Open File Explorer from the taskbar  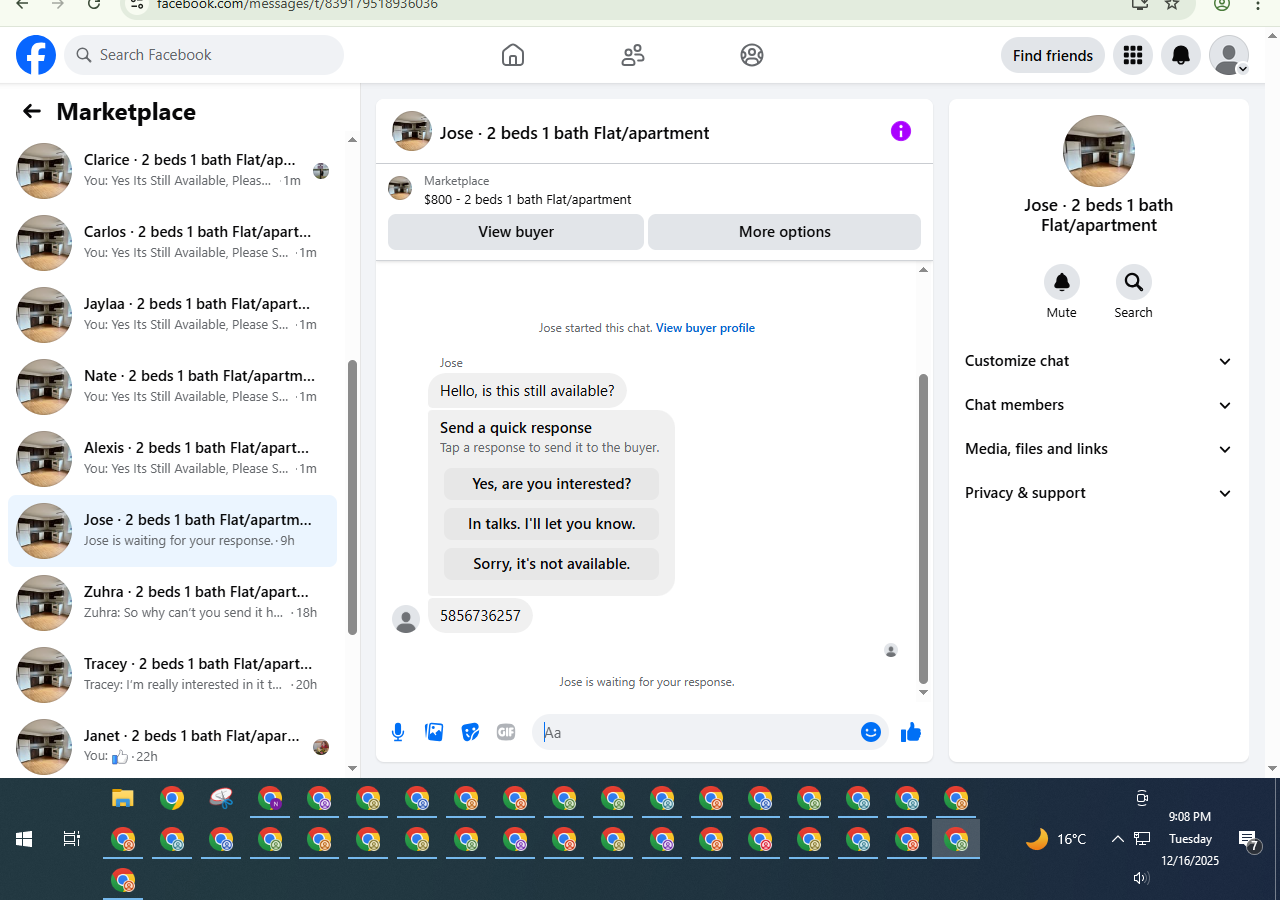pos(123,798)
